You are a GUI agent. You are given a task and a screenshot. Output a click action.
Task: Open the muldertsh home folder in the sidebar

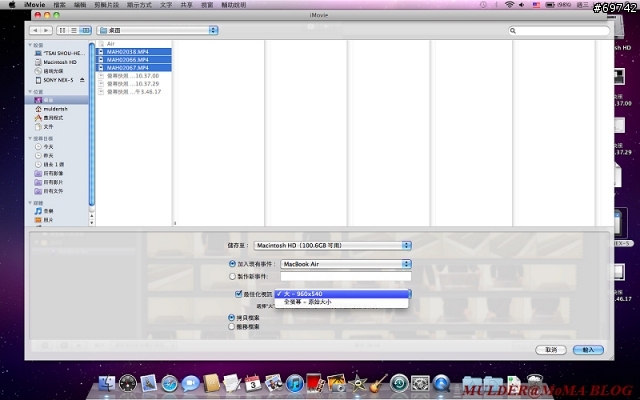(x=51, y=109)
